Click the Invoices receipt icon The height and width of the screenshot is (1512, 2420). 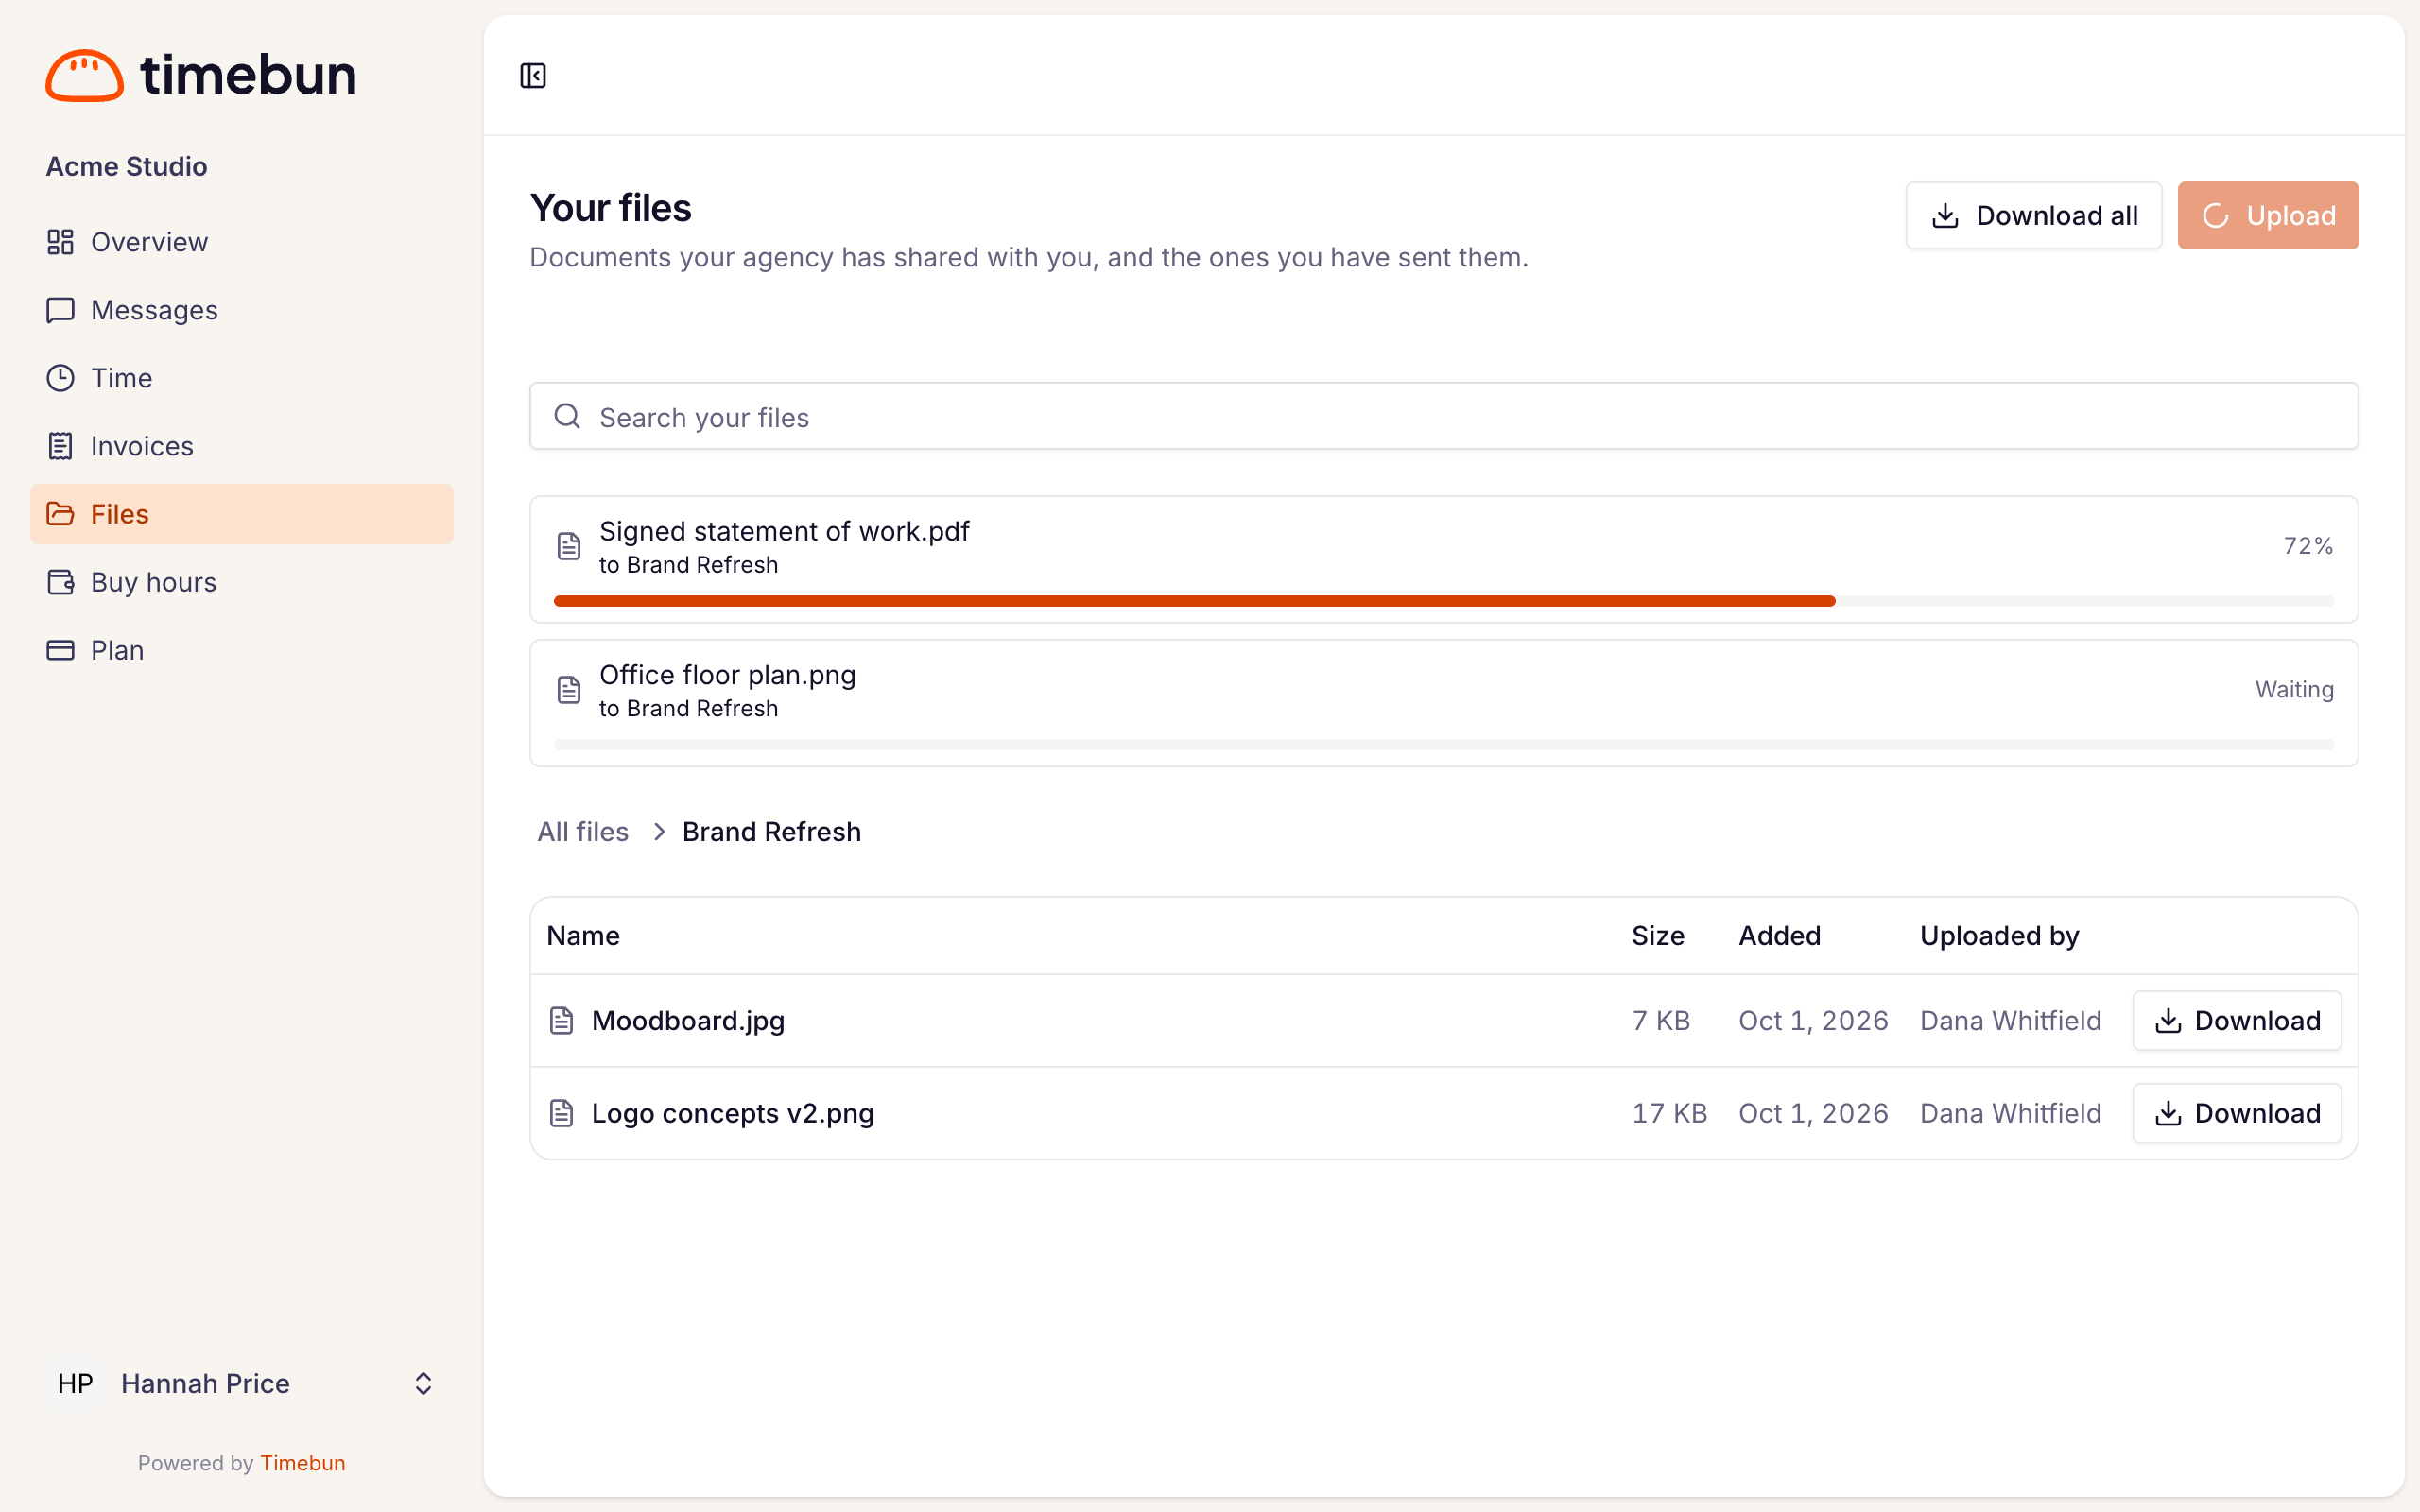tap(61, 446)
